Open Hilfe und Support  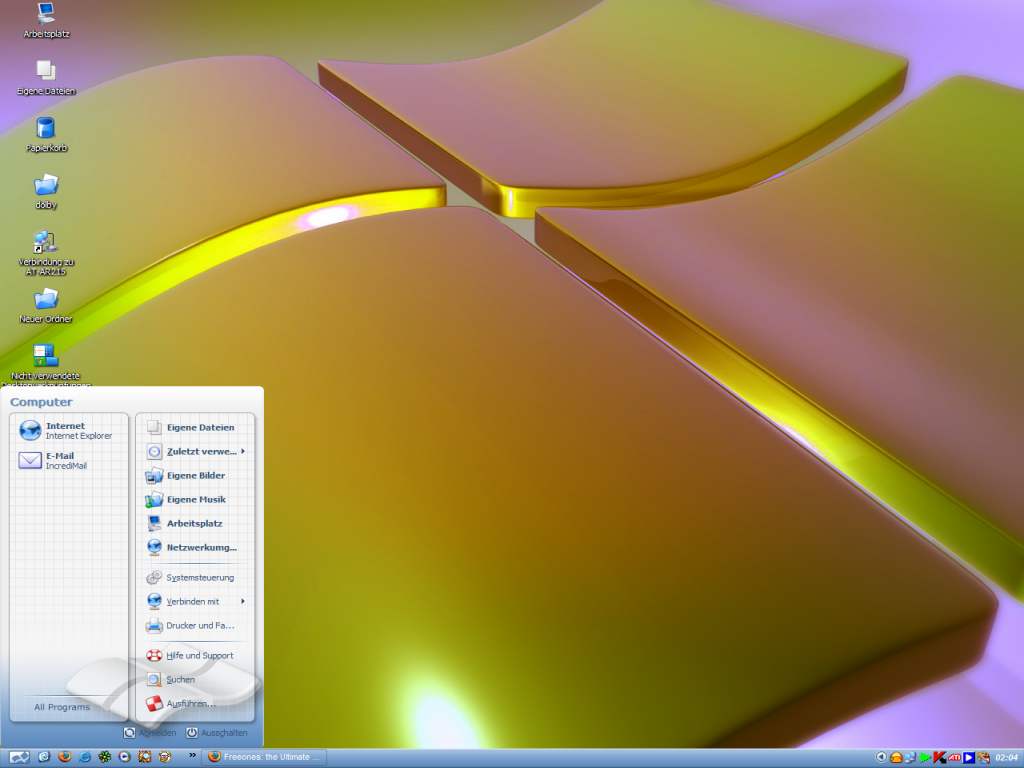click(195, 656)
